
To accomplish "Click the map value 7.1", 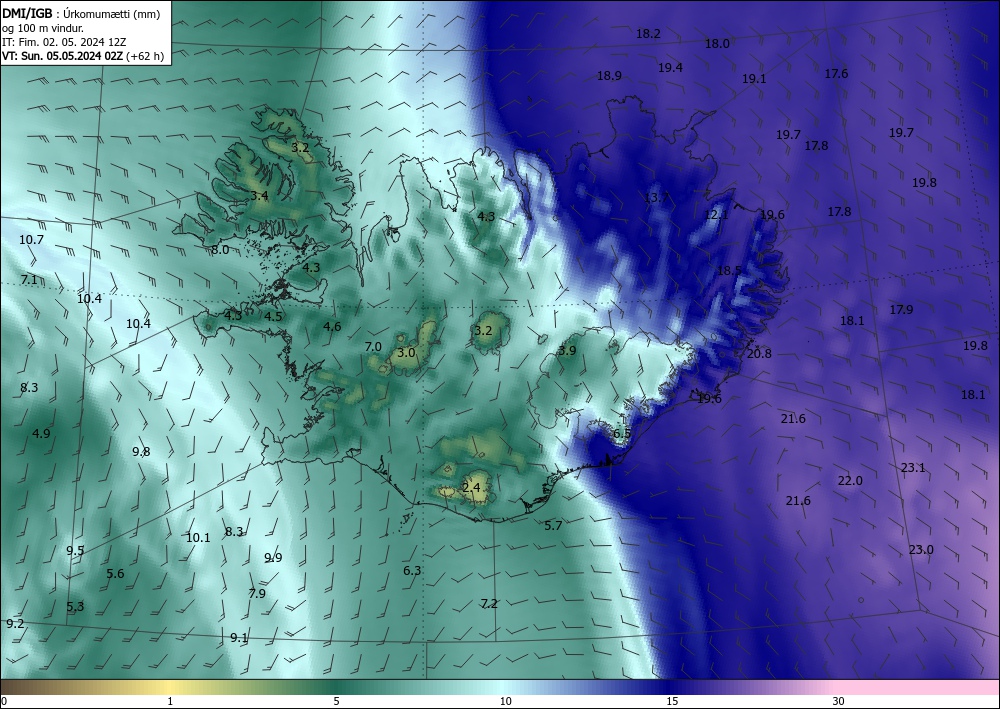I will (x=29, y=280).
